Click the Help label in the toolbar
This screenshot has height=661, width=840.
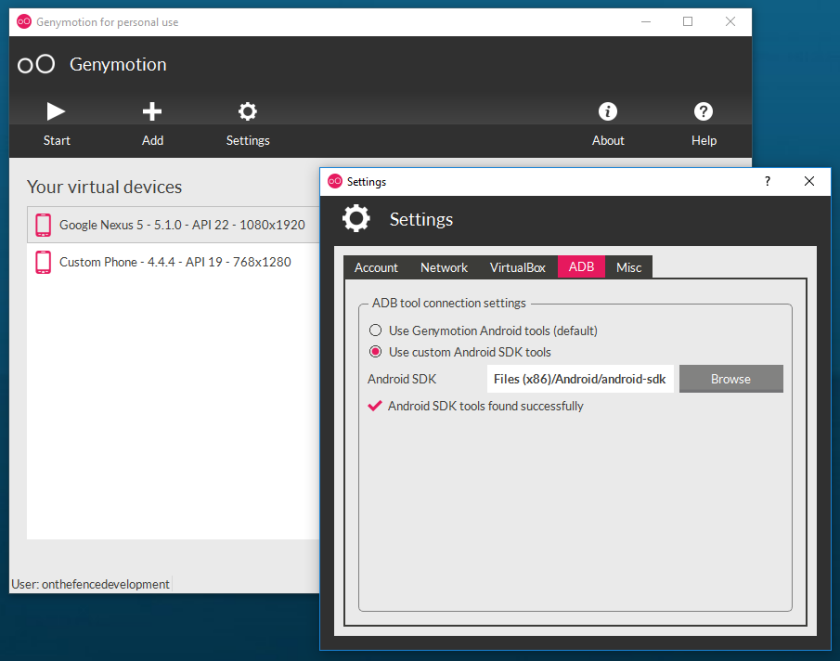[703, 140]
